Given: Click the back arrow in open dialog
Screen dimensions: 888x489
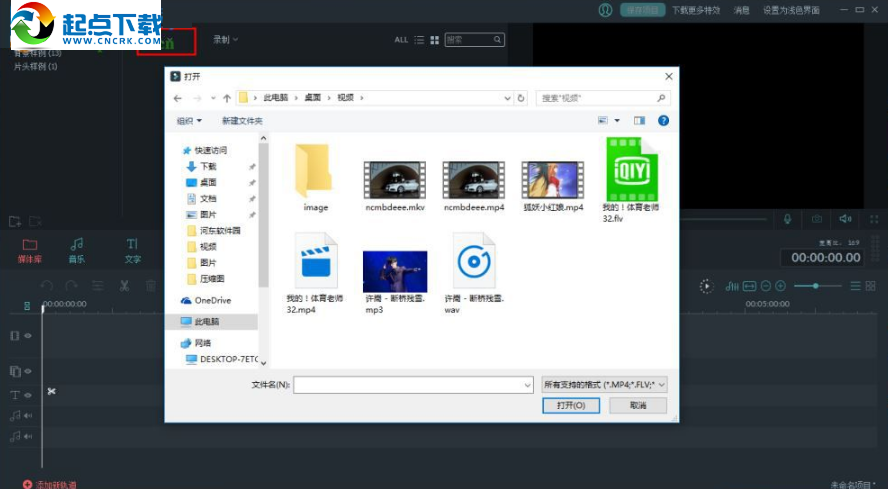Looking at the screenshot, I should click(178, 98).
